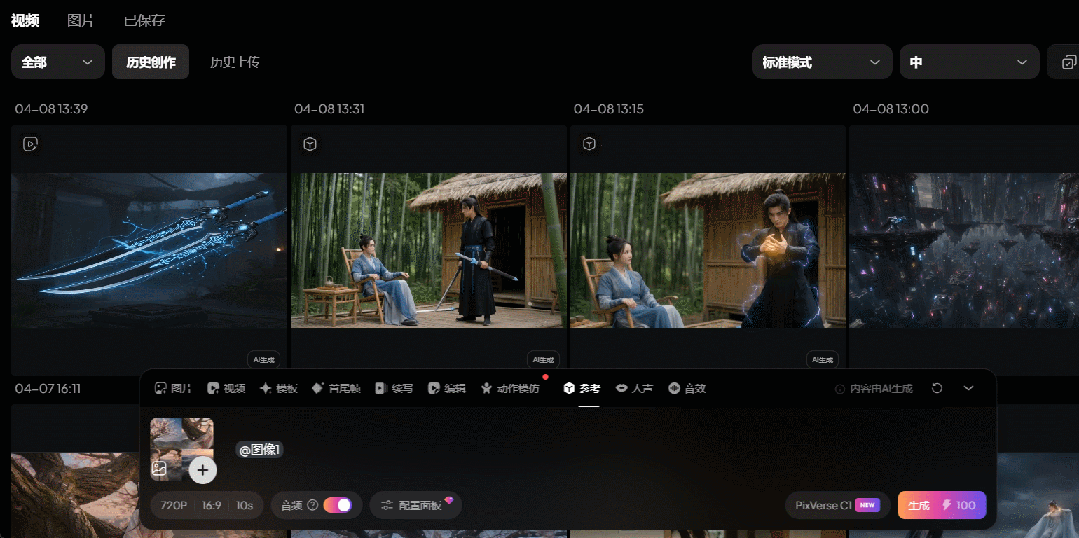1079x538 pixels.
Task: Select the 续写 mode
Action: coord(394,389)
